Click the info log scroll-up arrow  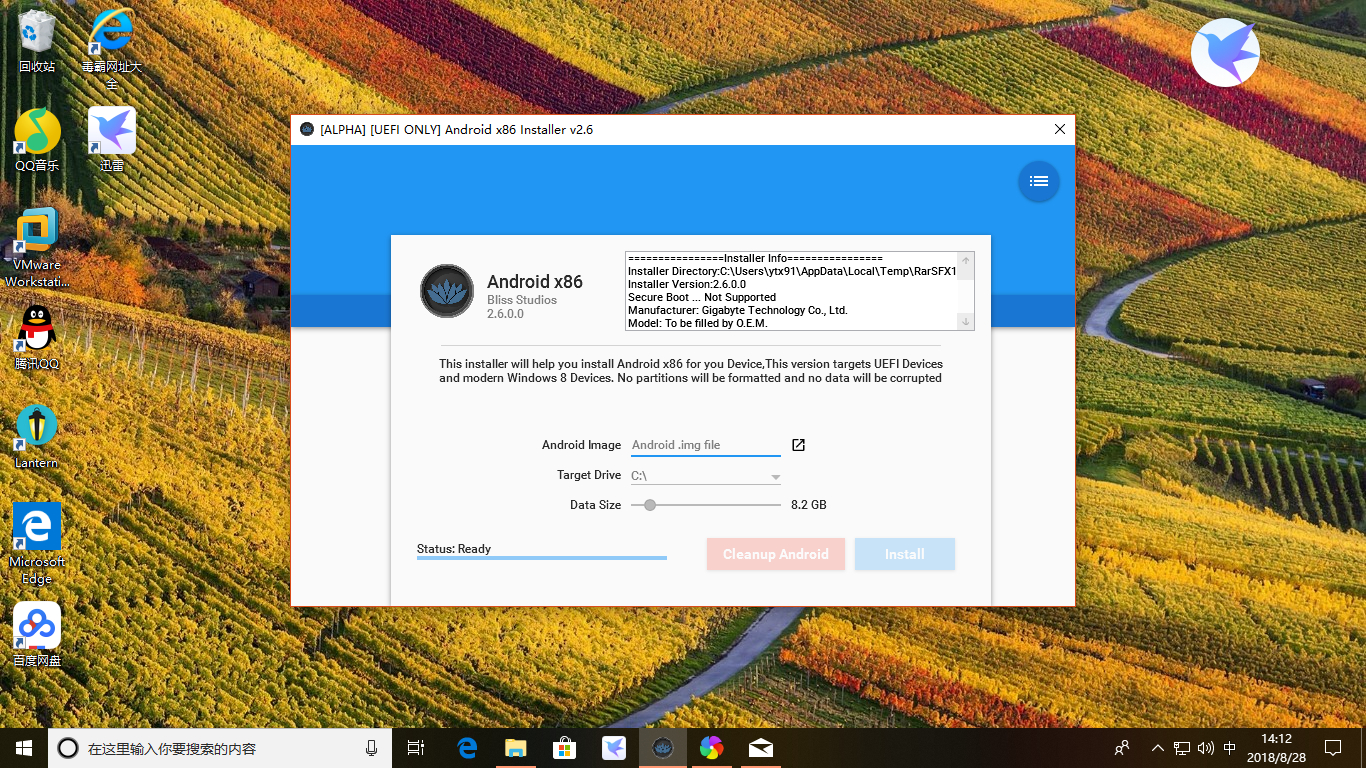coord(965,259)
